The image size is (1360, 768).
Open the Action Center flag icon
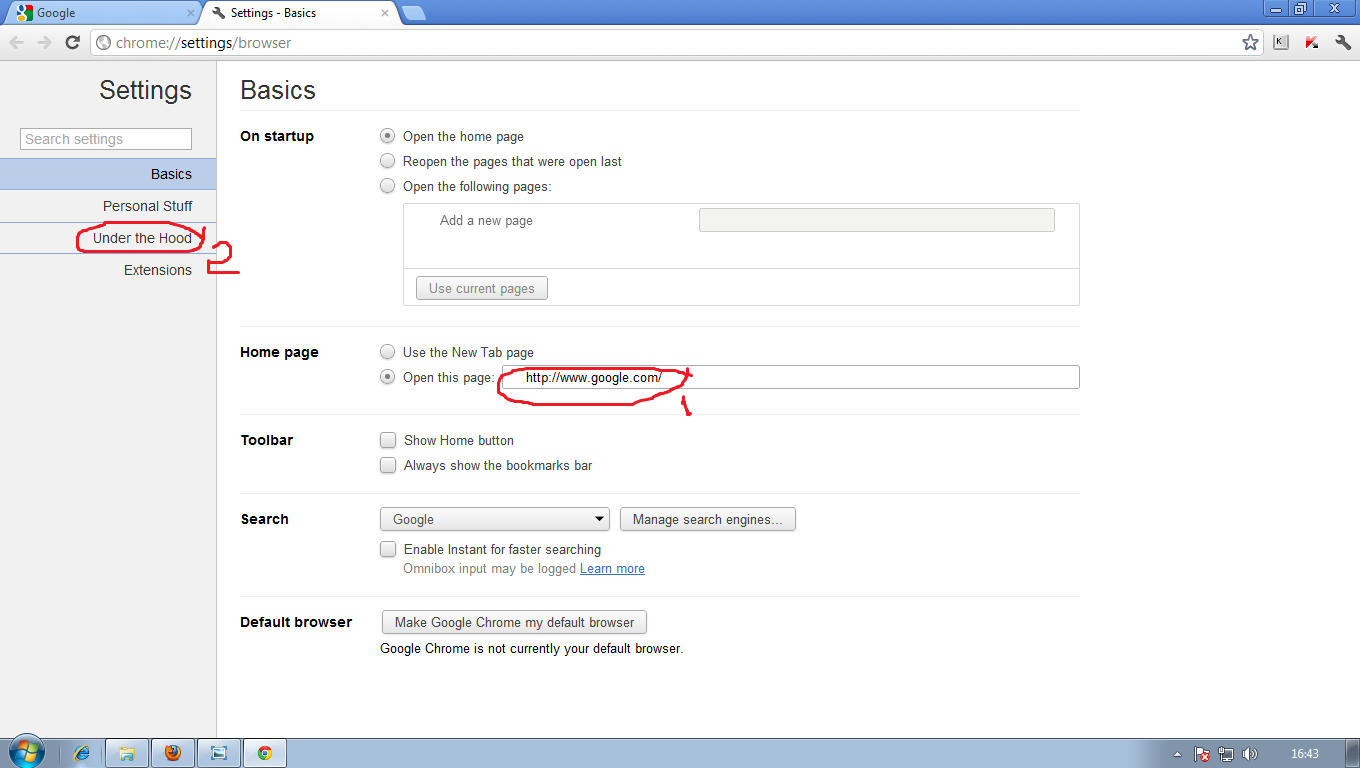pos(1203,754)
